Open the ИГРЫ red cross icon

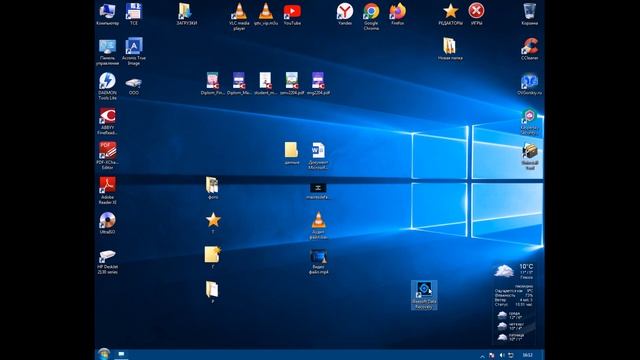click(476, 14)
